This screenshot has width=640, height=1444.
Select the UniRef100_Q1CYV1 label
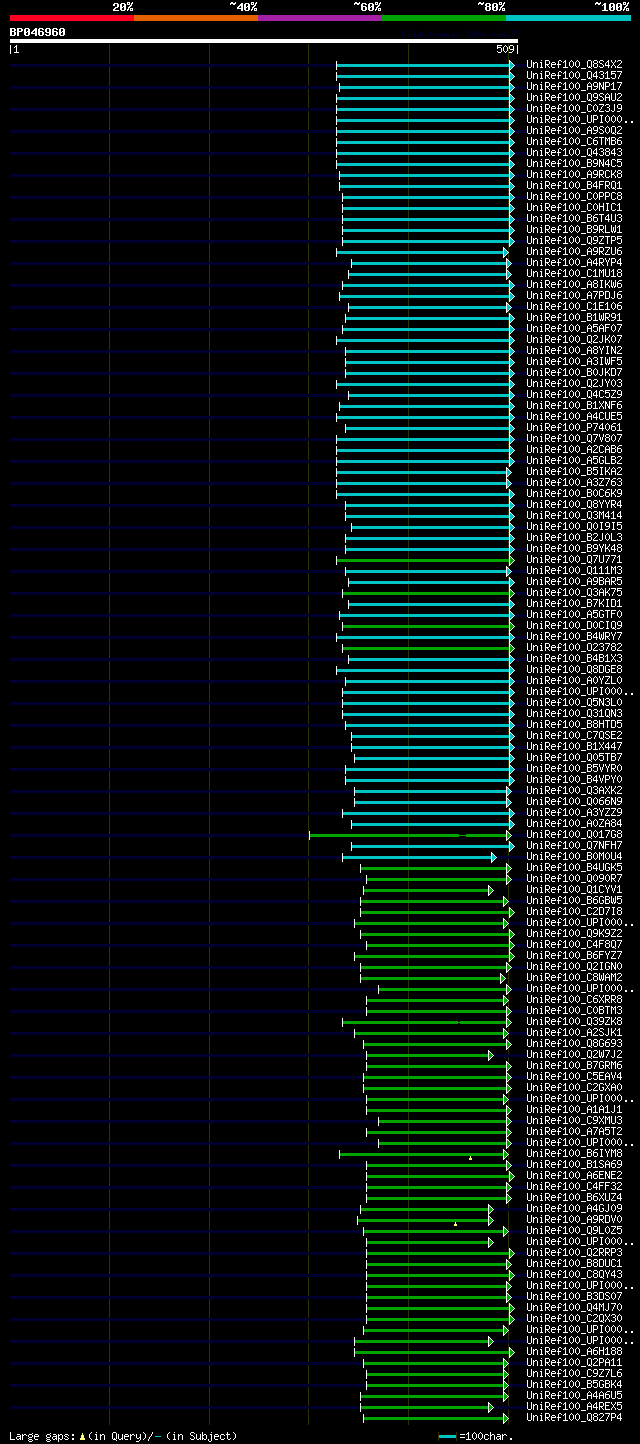pos(575,889)
